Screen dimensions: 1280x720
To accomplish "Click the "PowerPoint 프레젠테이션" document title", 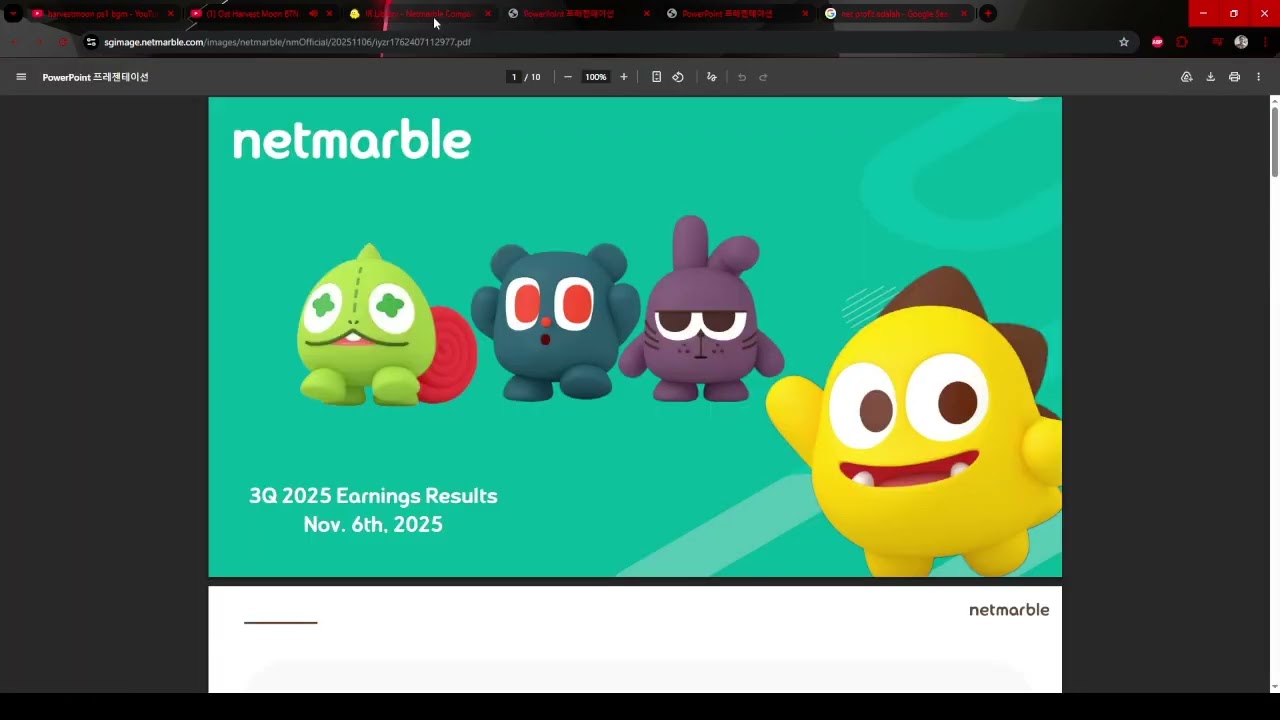I will pos(95,77).
